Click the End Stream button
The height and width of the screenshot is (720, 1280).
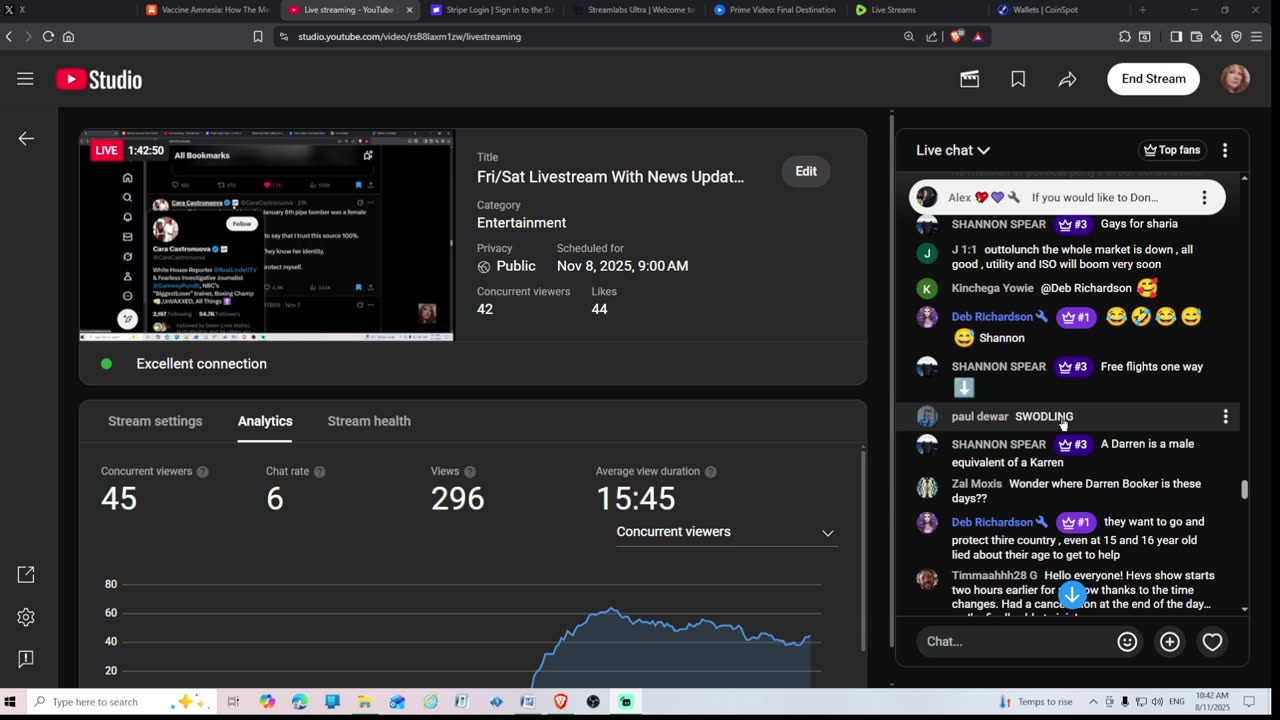point(1153,79)
